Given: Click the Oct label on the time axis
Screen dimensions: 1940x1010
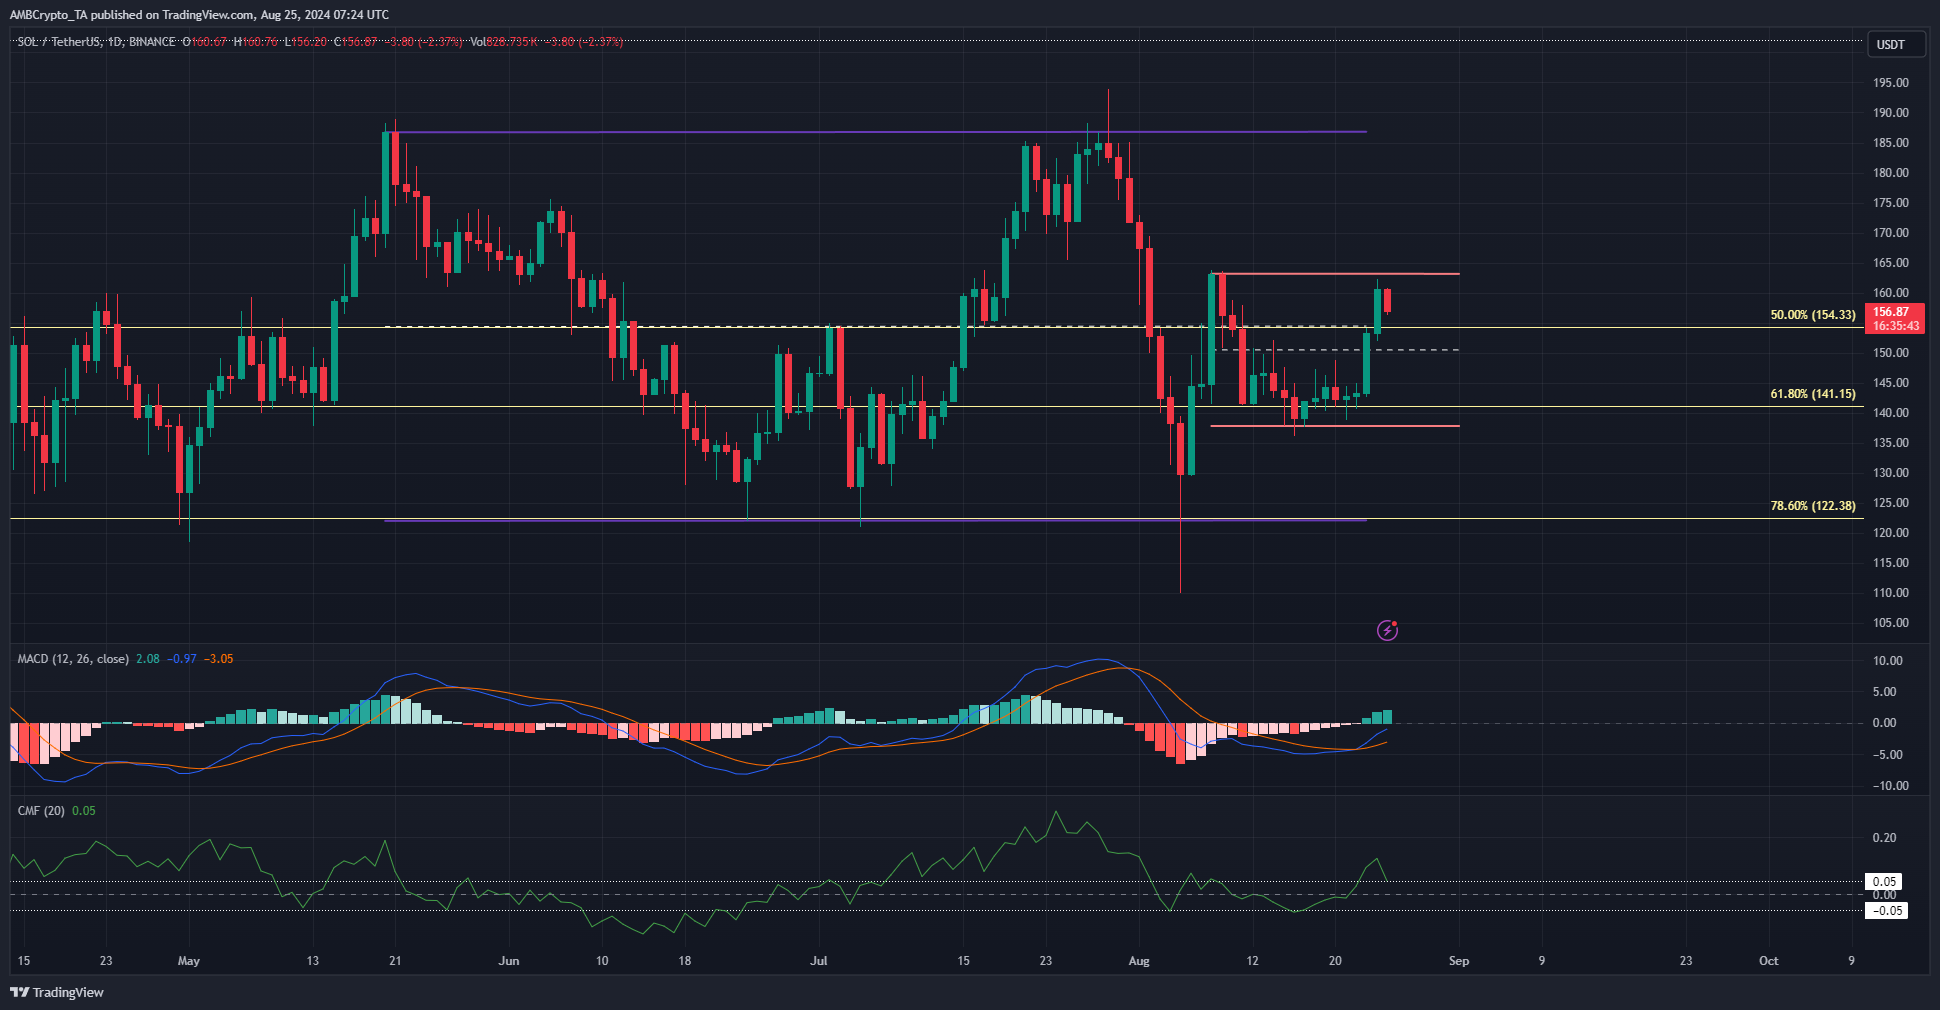Looking at the screenshot, I should pos(1768,961).
